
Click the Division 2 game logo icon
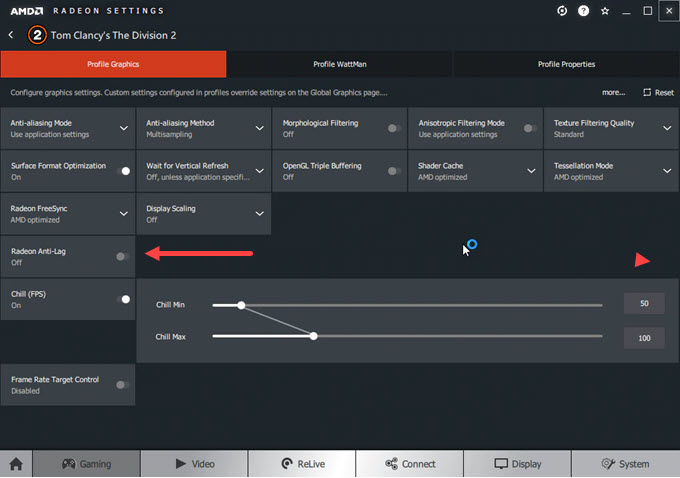click(x=37, y=35)
